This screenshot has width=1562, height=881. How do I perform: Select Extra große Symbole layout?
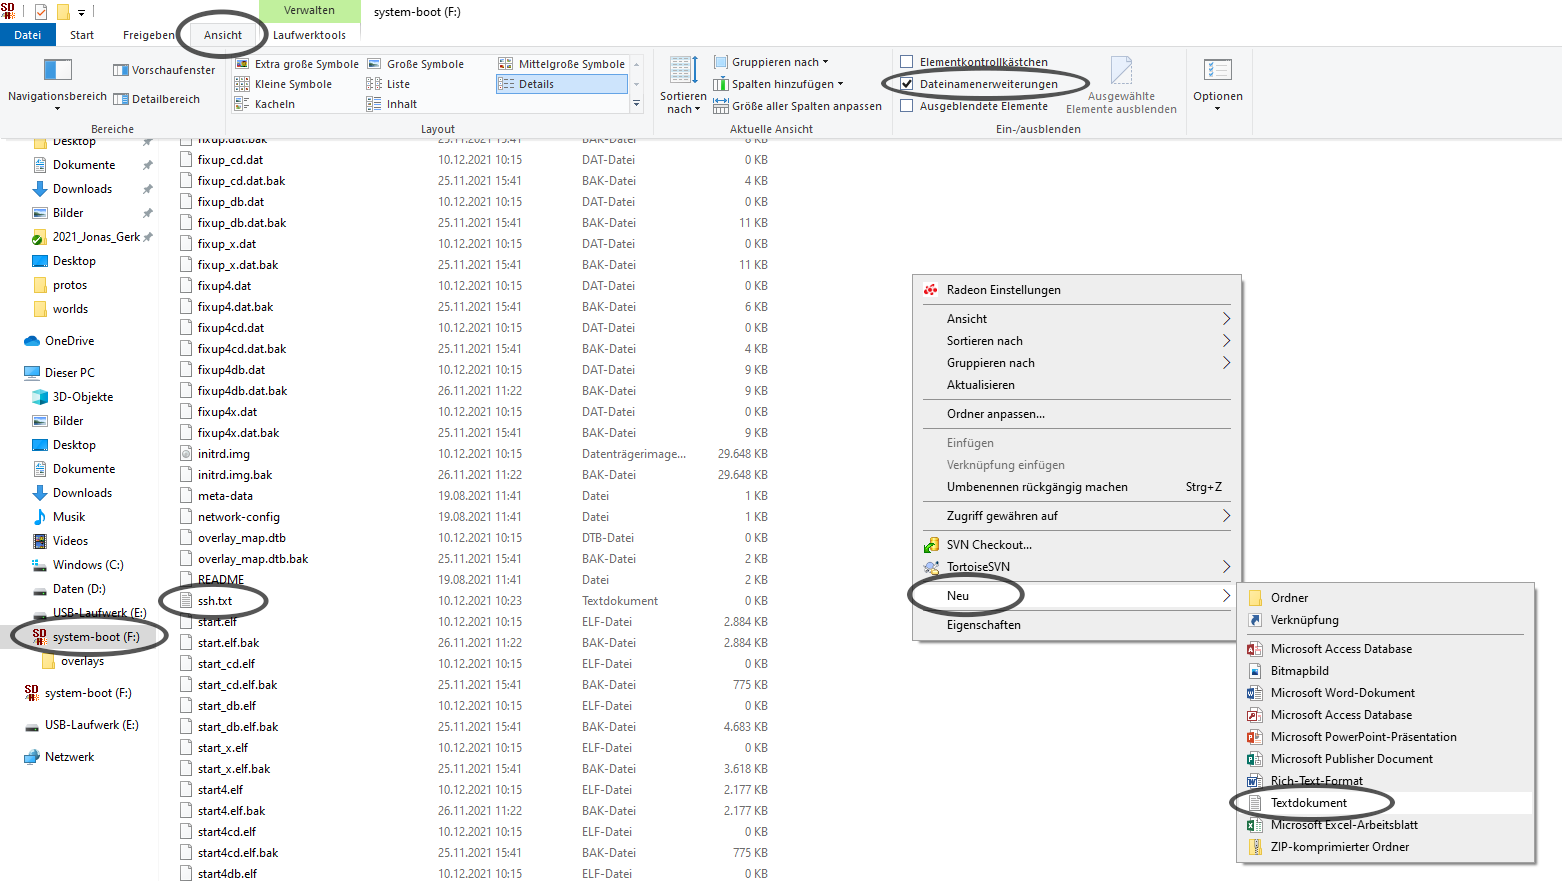click(297, 64)
